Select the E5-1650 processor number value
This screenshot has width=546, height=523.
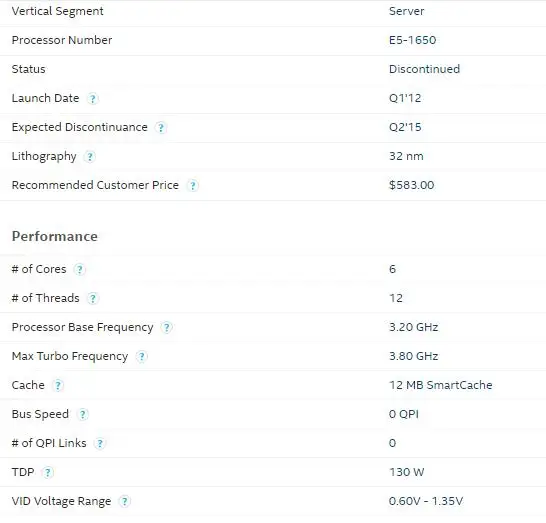click(x=412, y=40)
